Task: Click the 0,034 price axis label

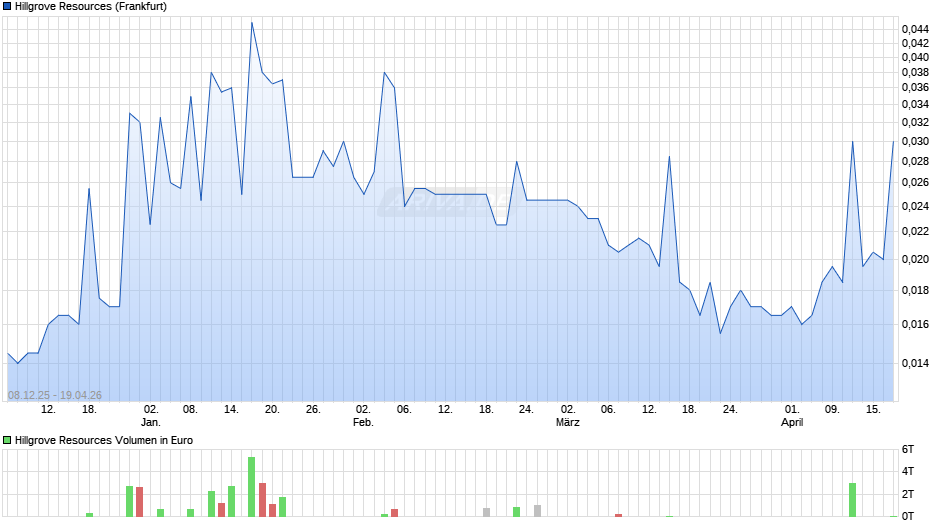Action: (915, 104)
